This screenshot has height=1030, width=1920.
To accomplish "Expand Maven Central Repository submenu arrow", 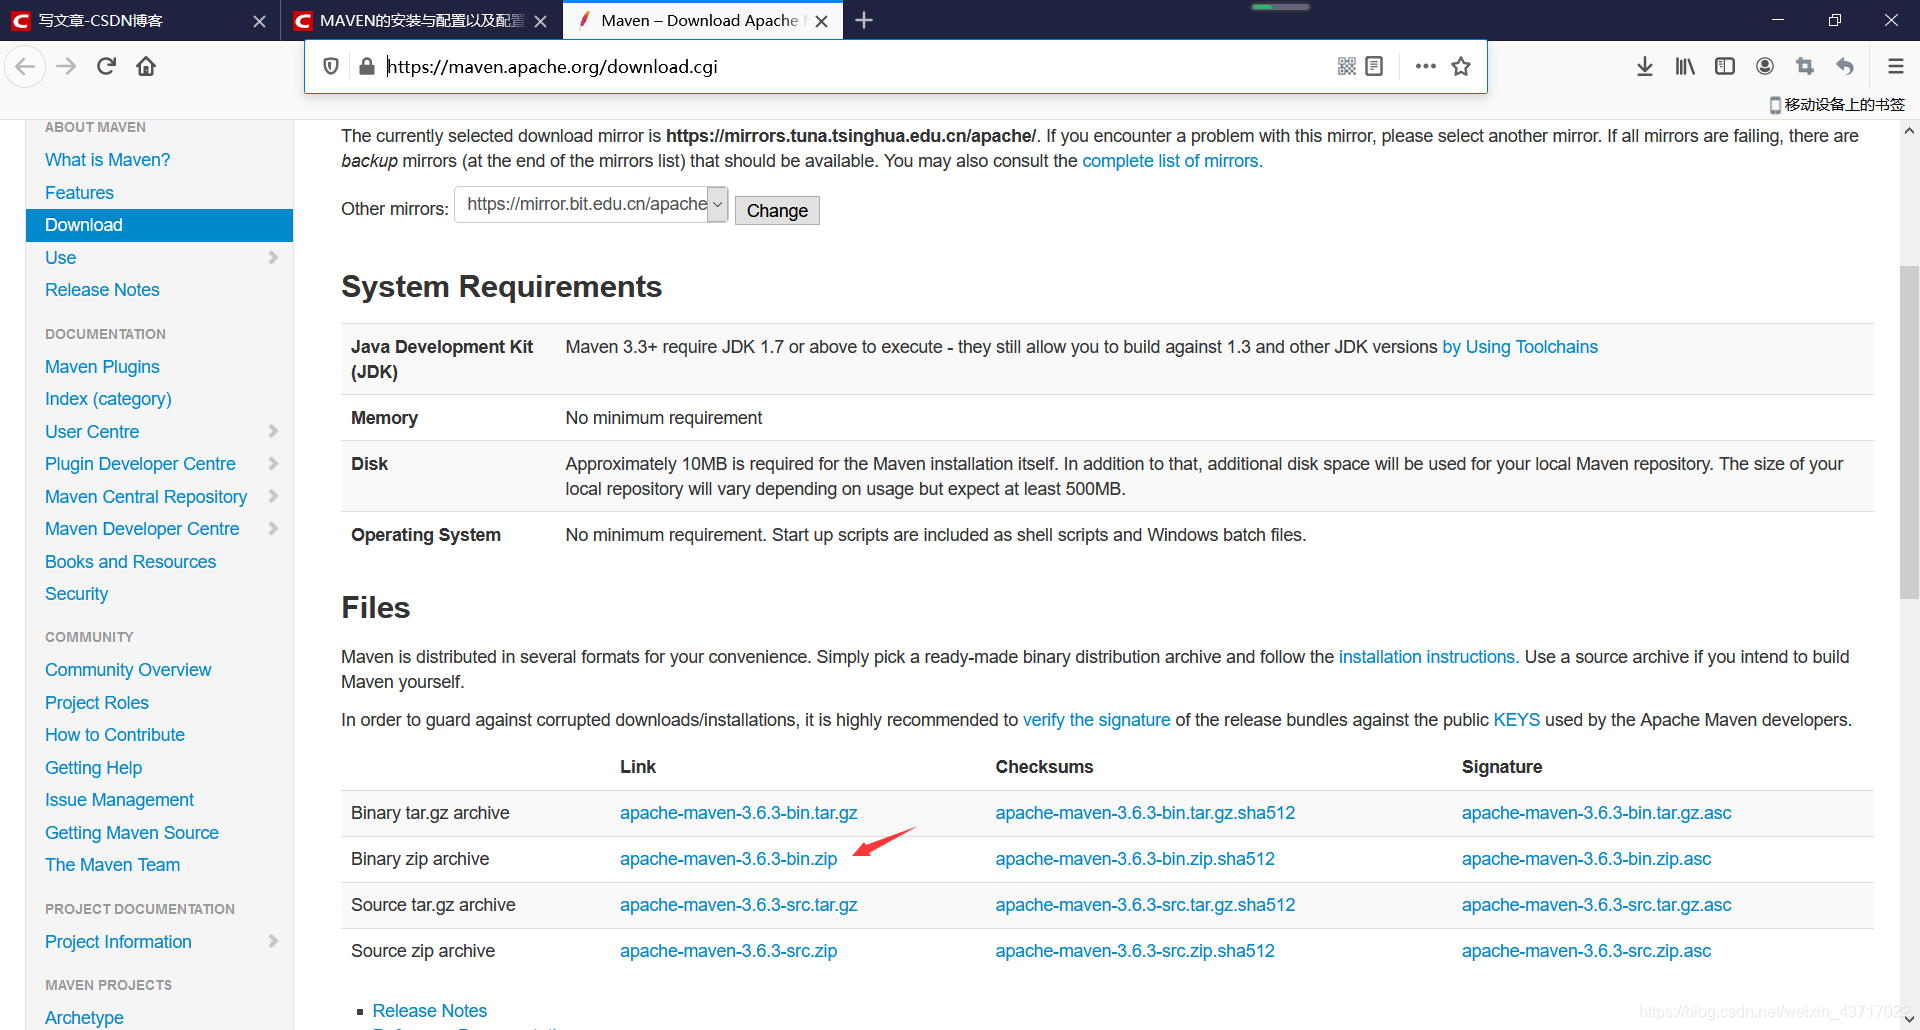I will point(273,496).
